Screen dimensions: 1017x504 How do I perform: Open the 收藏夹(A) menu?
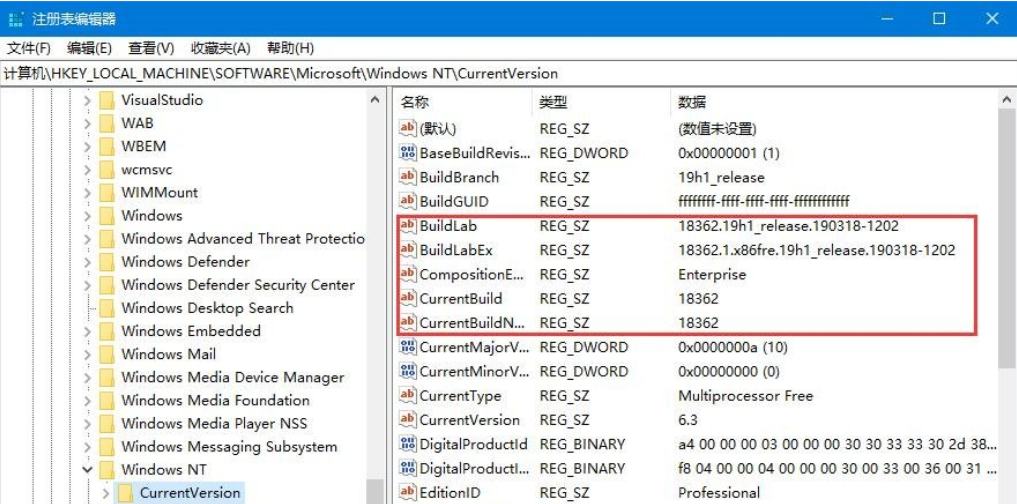click(x=221, y=48)
